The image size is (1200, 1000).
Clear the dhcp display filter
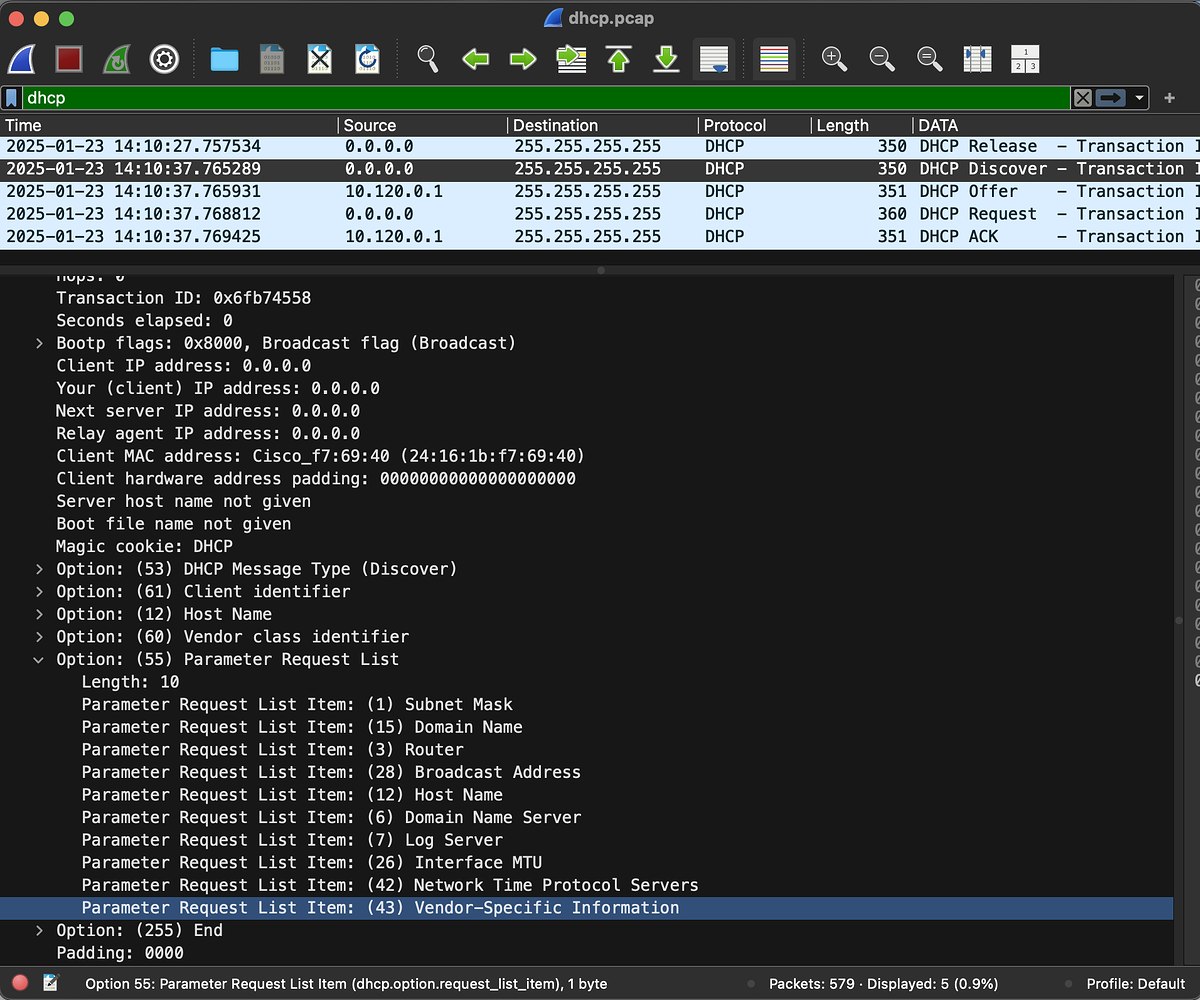pos(1082,98)
